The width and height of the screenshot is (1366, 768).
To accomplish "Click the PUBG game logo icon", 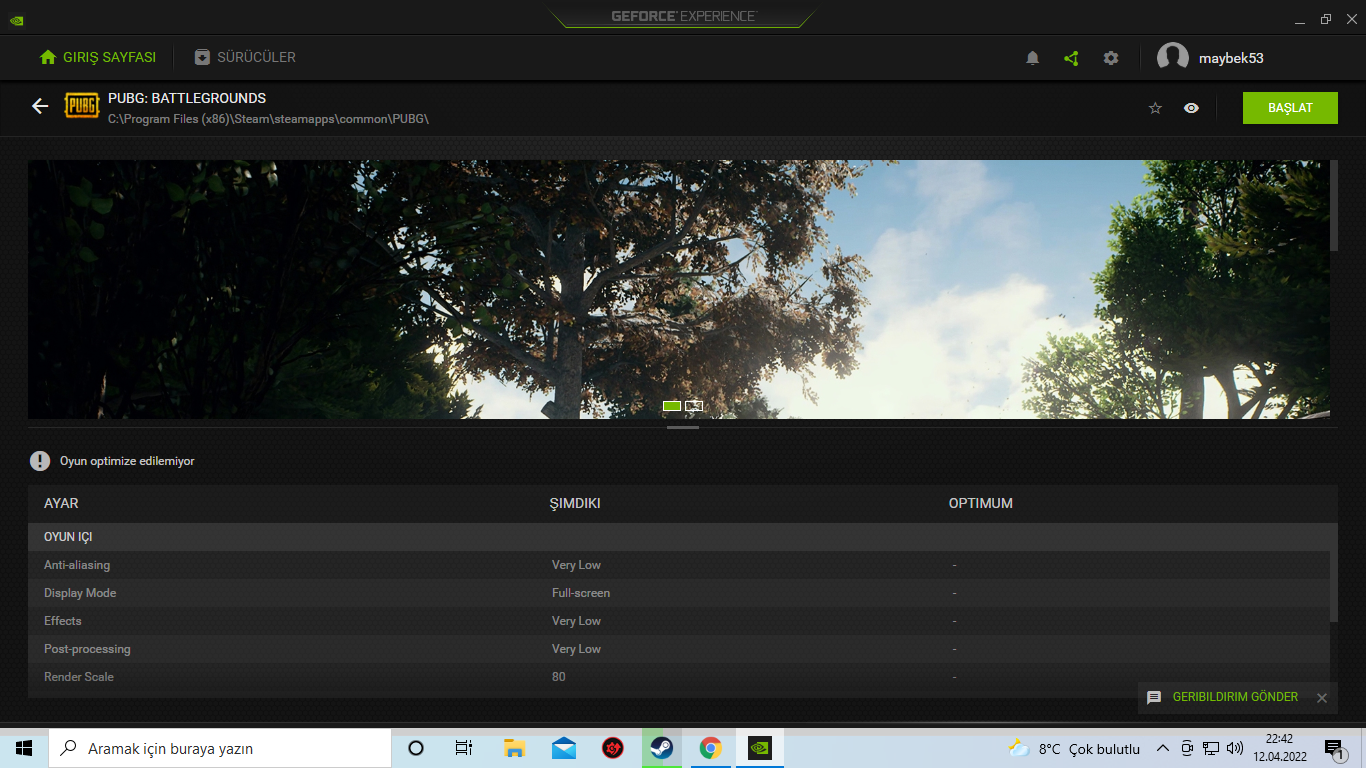I will [82, 106].
